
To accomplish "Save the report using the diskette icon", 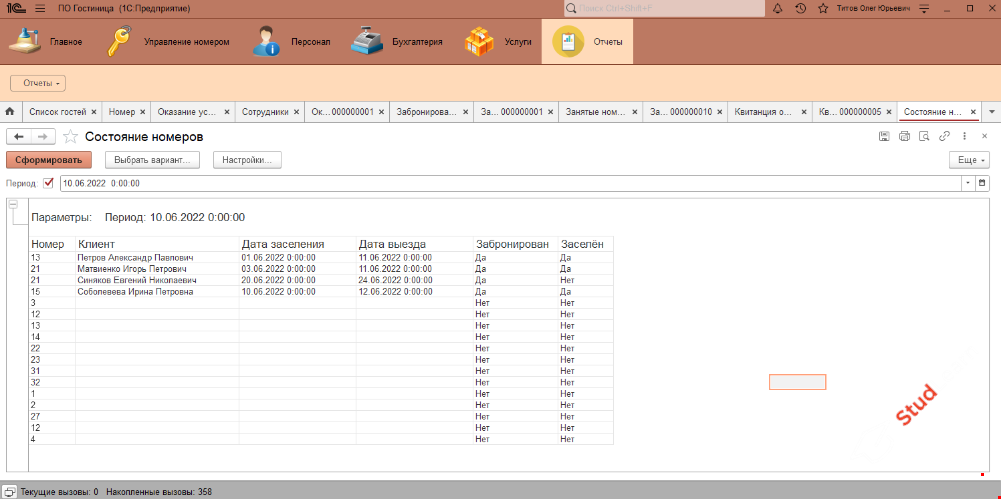I will click(884, 136).
